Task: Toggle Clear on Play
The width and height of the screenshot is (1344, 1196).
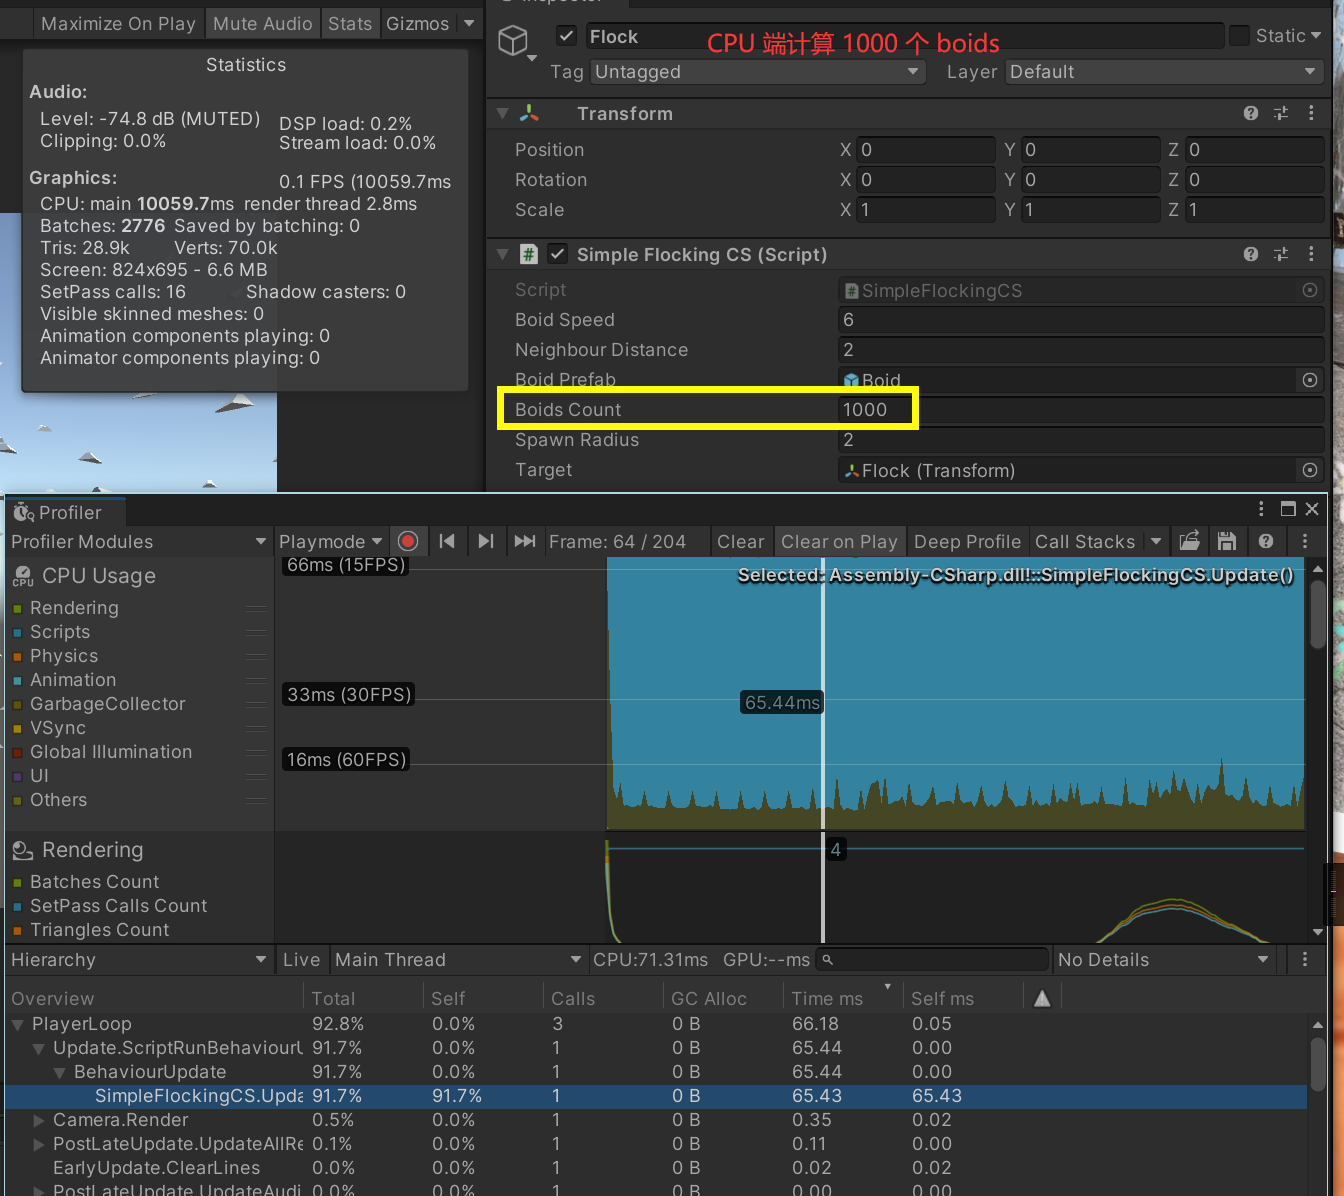Action: click(839, 541)
